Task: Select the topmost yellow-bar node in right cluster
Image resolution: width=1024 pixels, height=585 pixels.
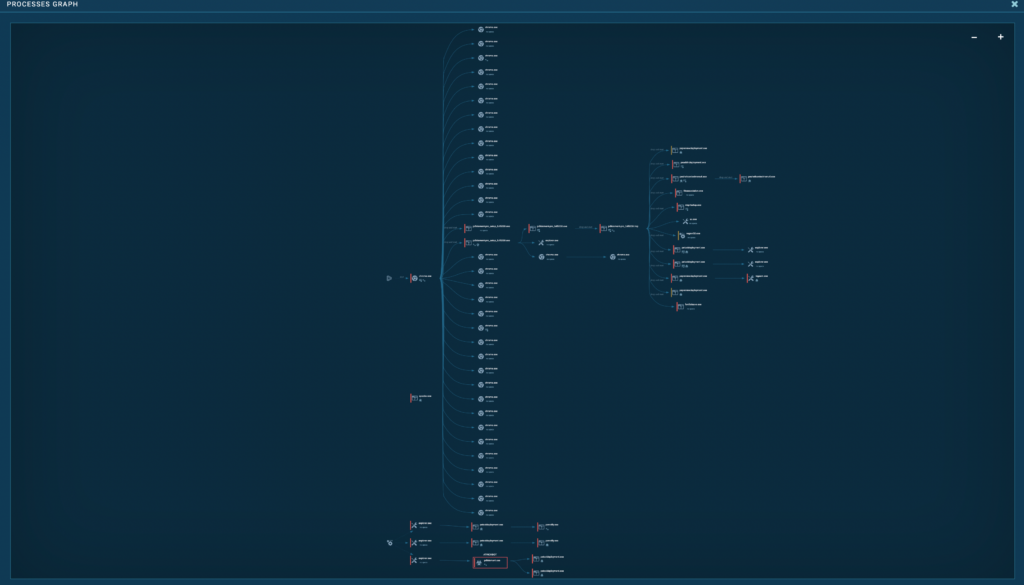Action: pos(676,150)
